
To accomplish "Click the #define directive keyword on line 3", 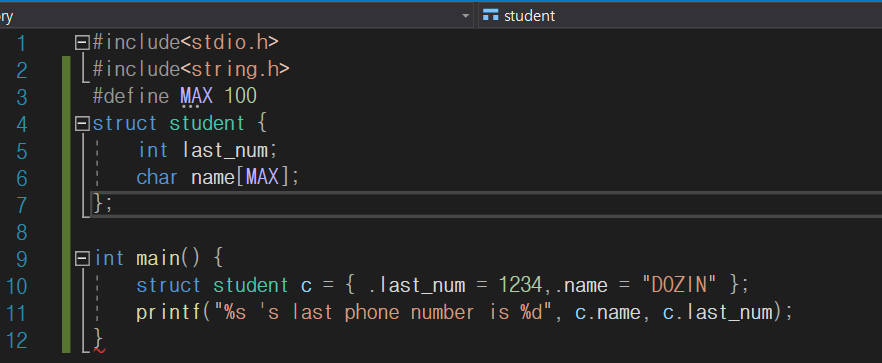I will click(130, 96).
